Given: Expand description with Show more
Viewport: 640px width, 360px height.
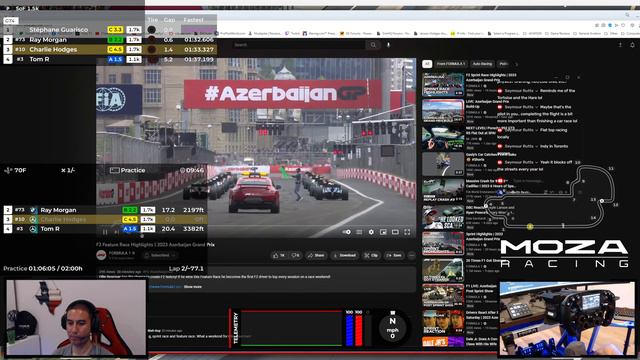Looking at the screenshot, I should pyautogui.click(x=193, y=287).
